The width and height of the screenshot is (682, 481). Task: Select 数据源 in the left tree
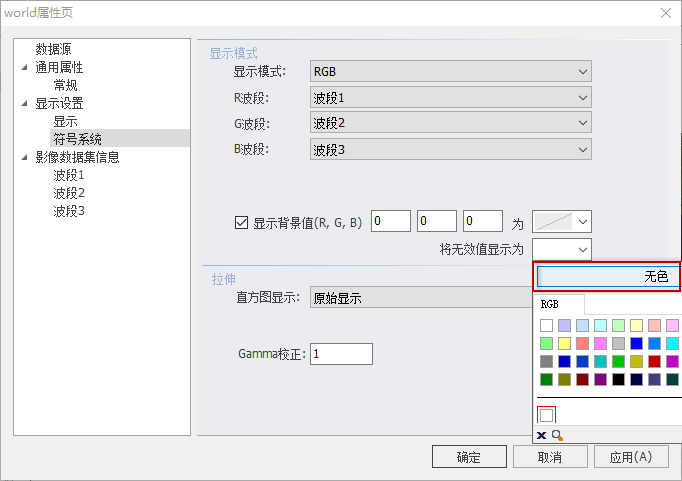tap(53, 49)
